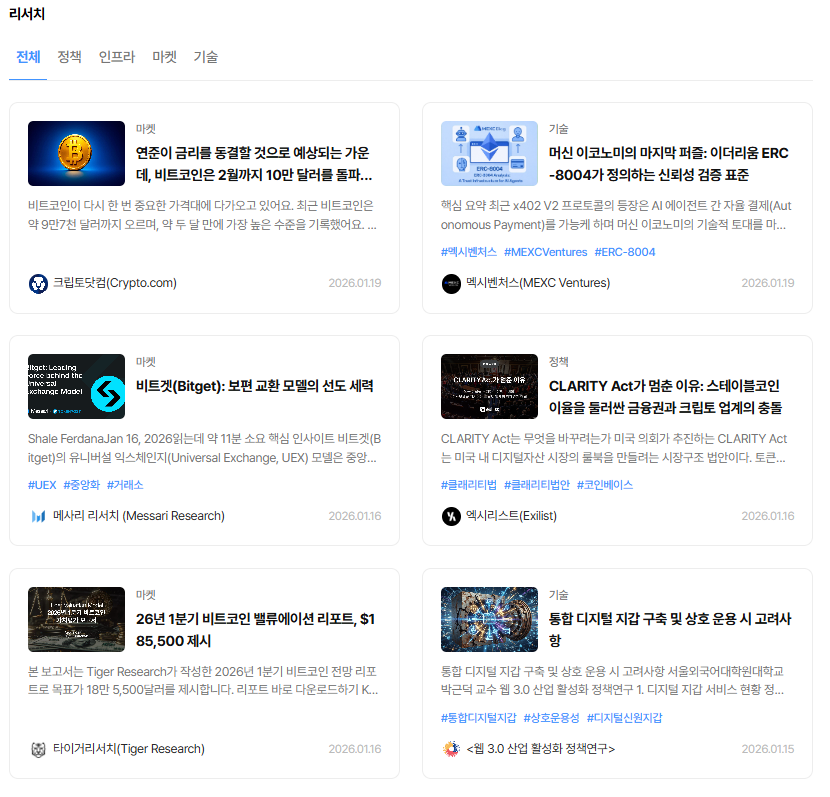Click the Tiger Research logo icon
This screenshot has width=830, height=797.
point(38,749)
